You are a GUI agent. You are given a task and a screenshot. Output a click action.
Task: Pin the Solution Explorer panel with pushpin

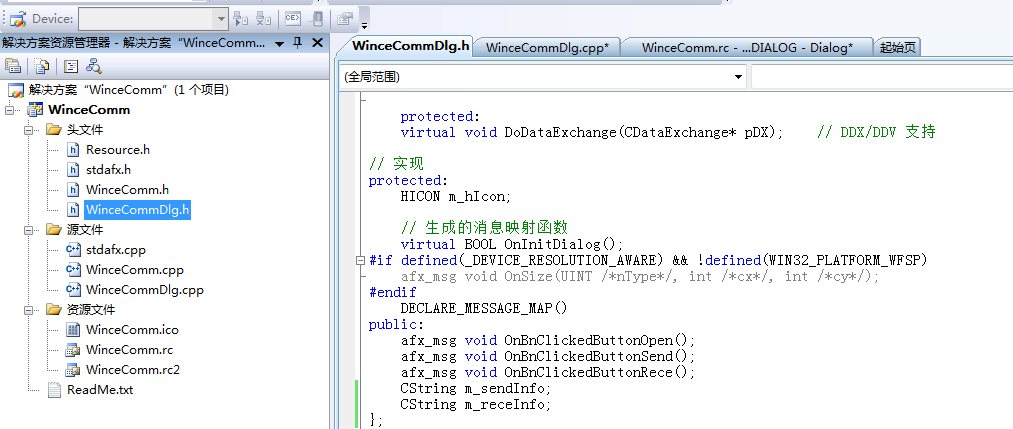(297, 43)
